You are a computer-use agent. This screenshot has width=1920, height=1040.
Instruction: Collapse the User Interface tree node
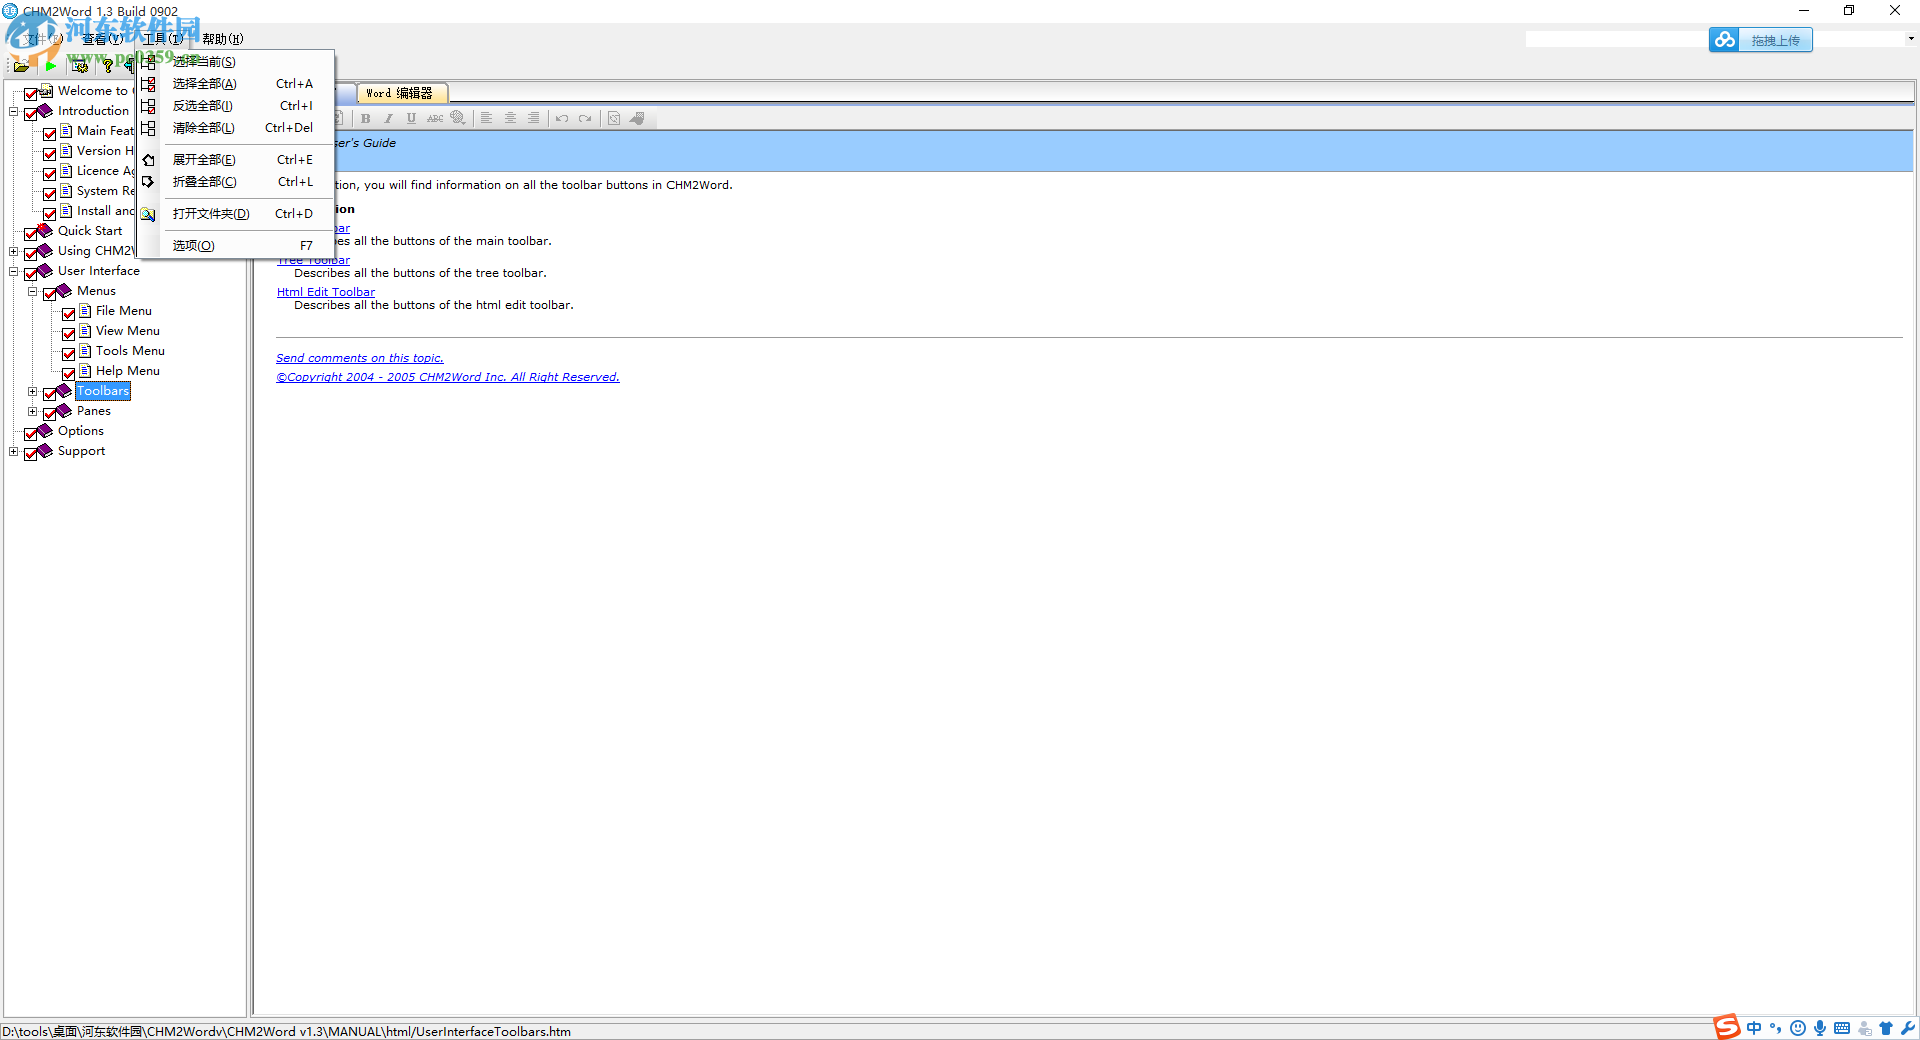(x=14, y=271)
